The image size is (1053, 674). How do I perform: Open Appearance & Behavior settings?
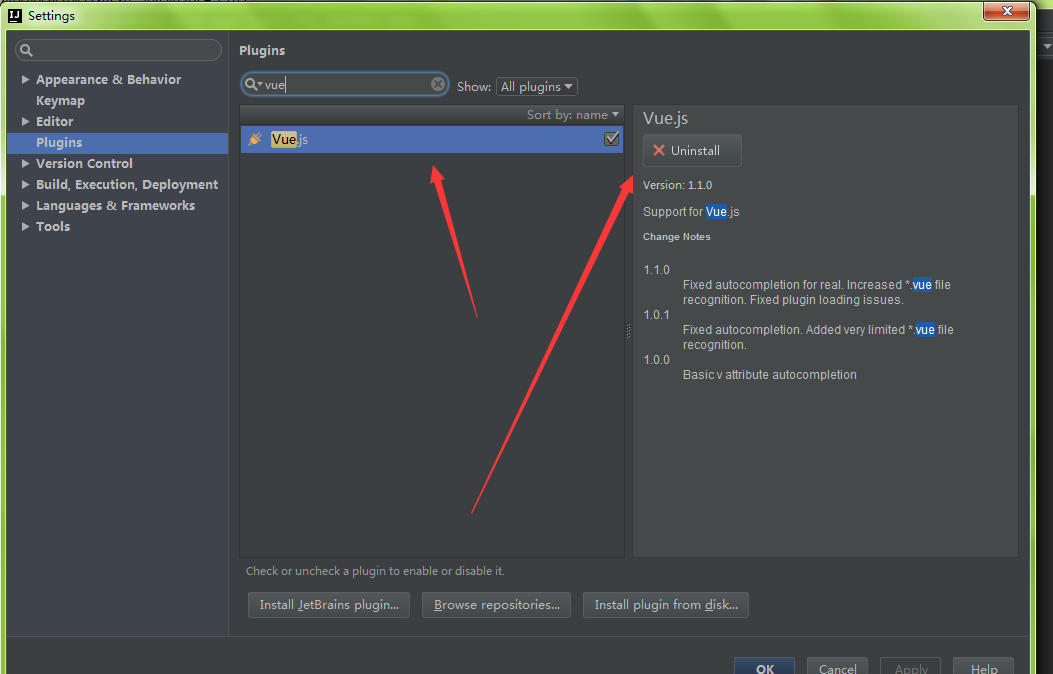[109, 79]
